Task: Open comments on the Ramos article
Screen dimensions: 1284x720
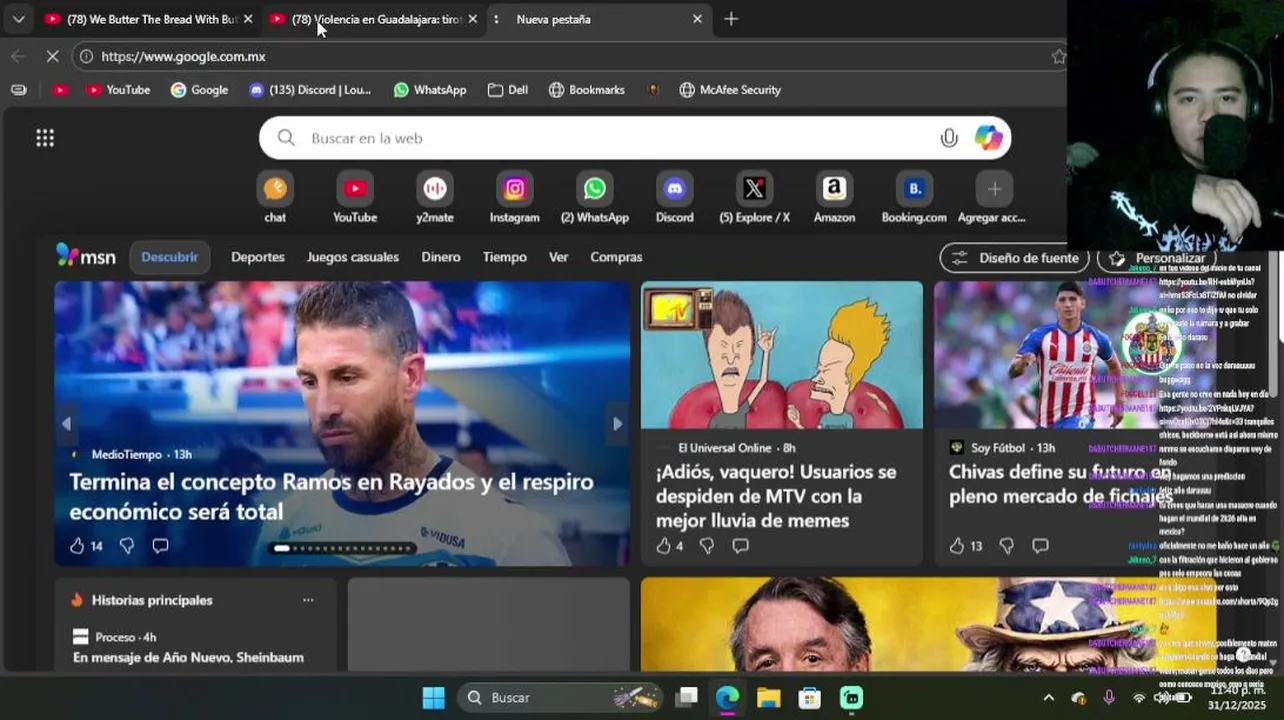Action: [160, 545]
